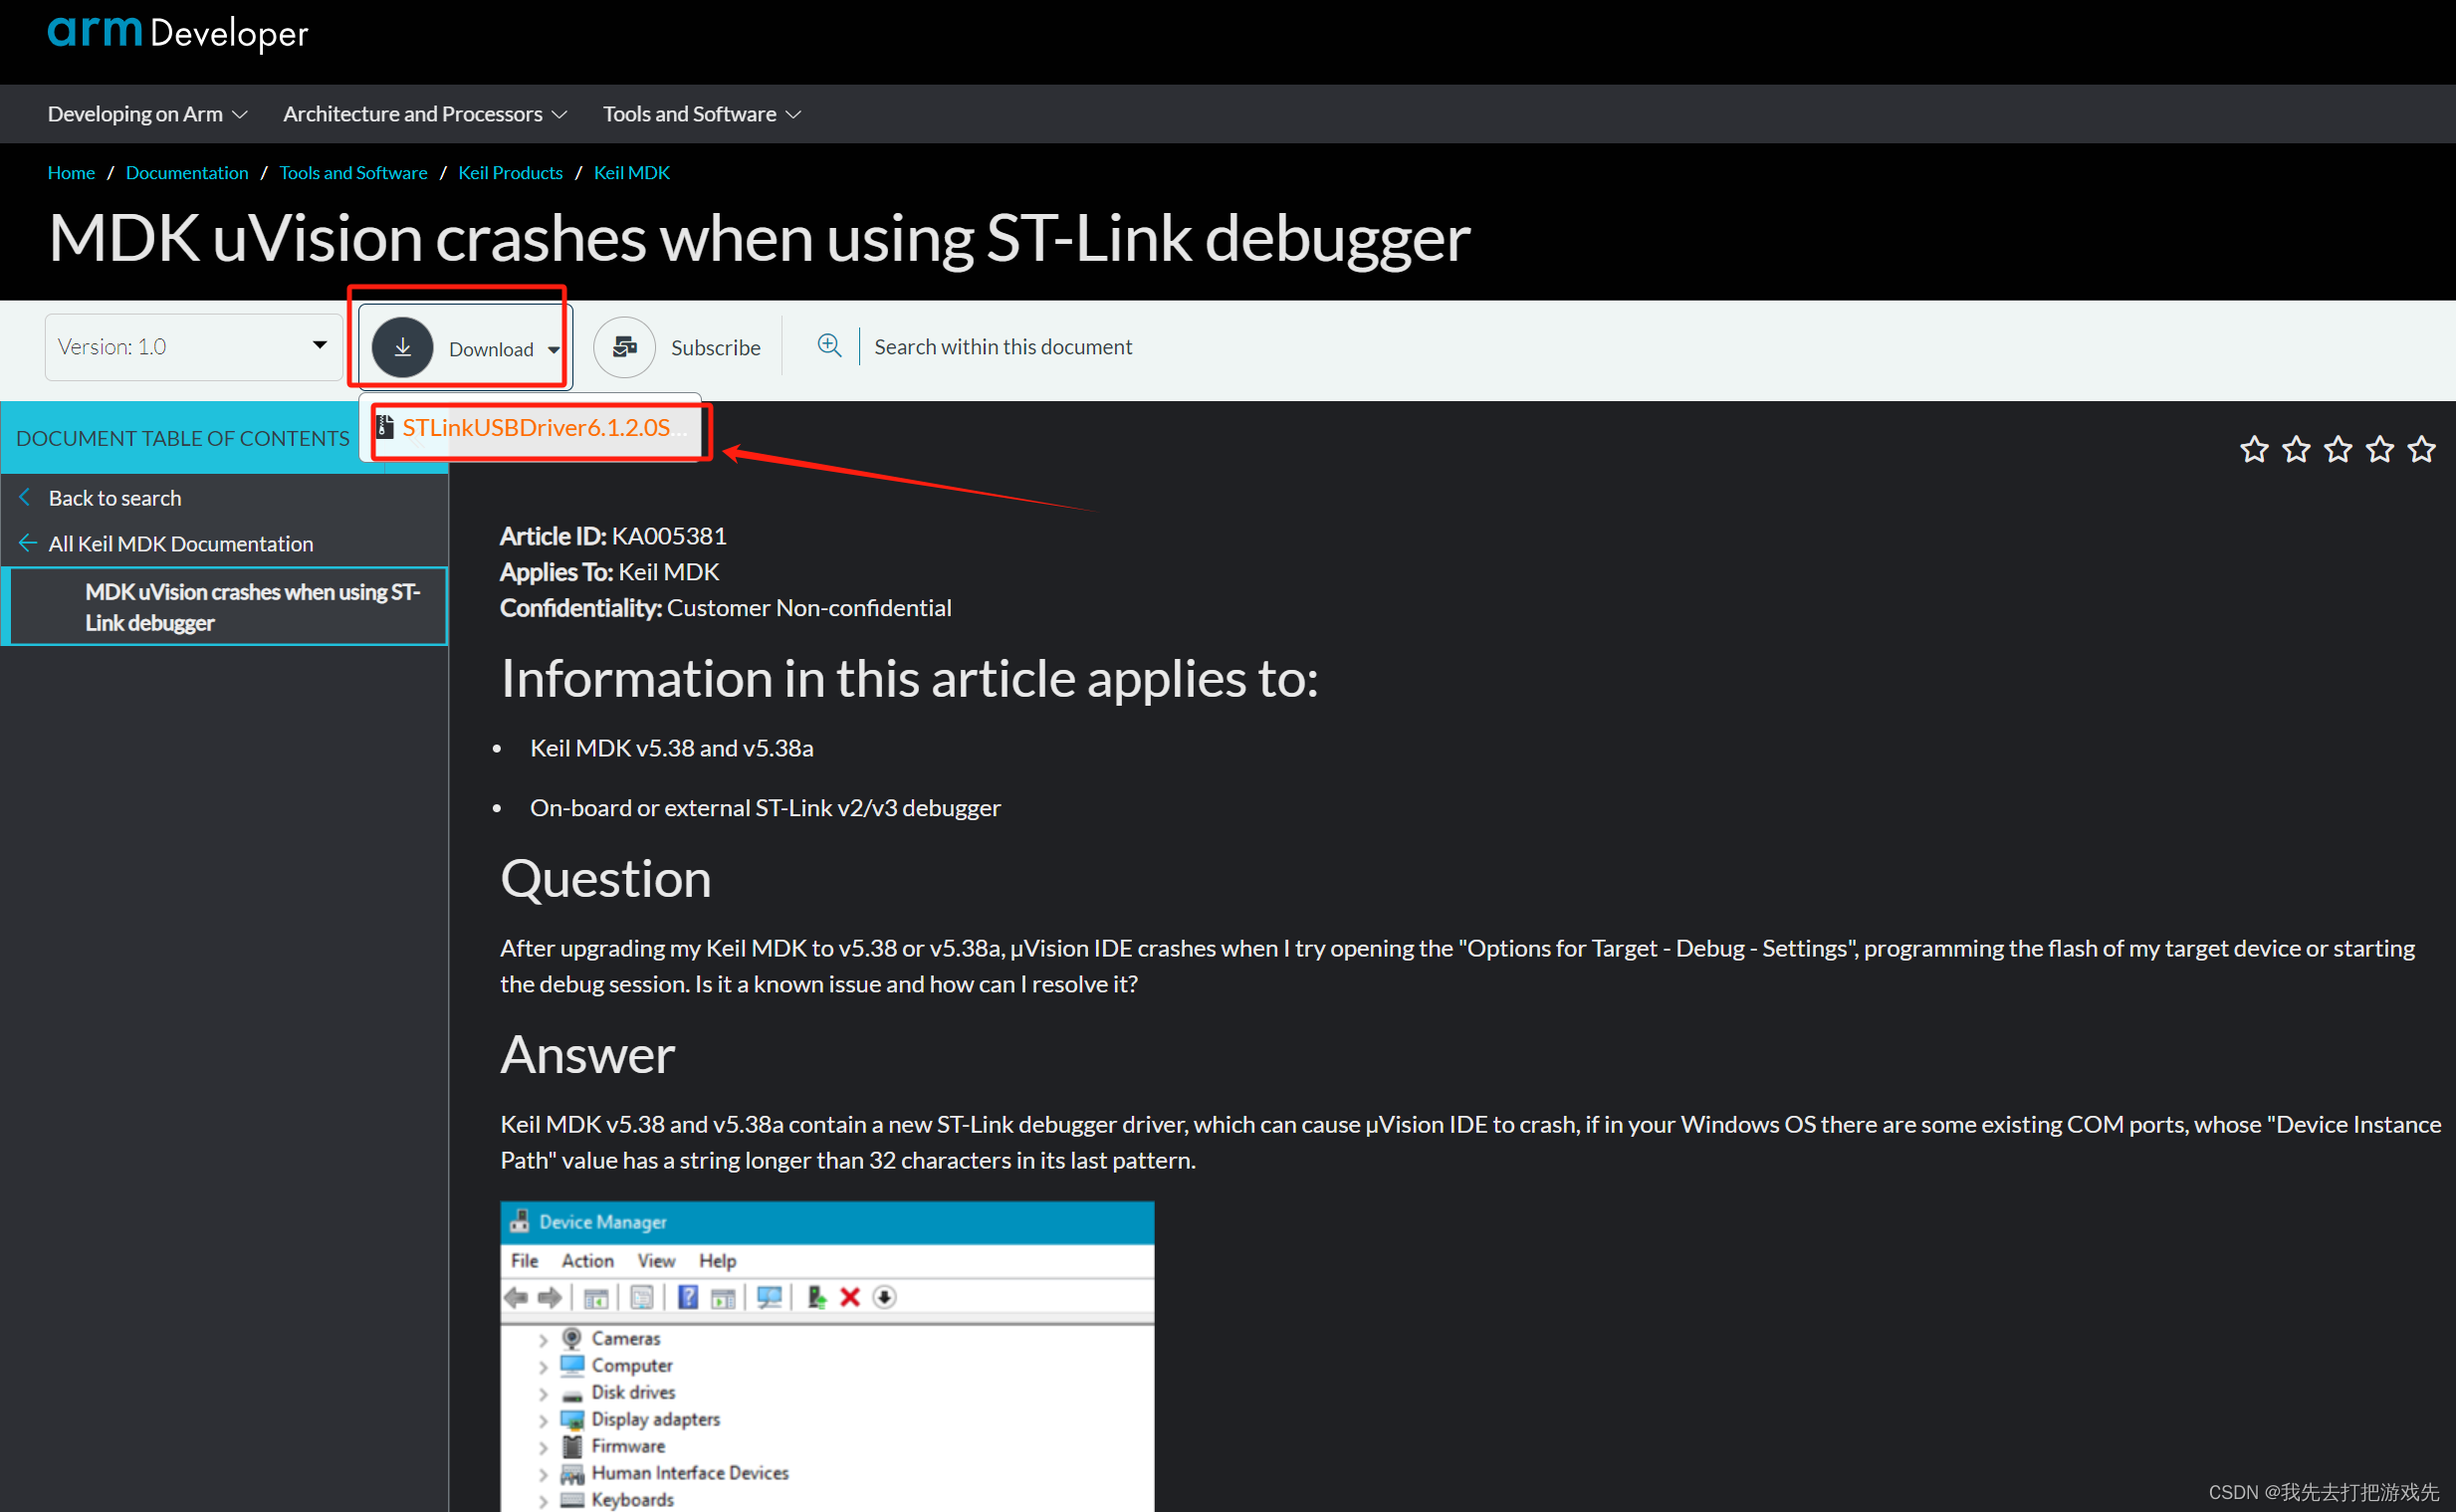
Task: Open the View menu in Device Manager
Action: coord(656,1261)
